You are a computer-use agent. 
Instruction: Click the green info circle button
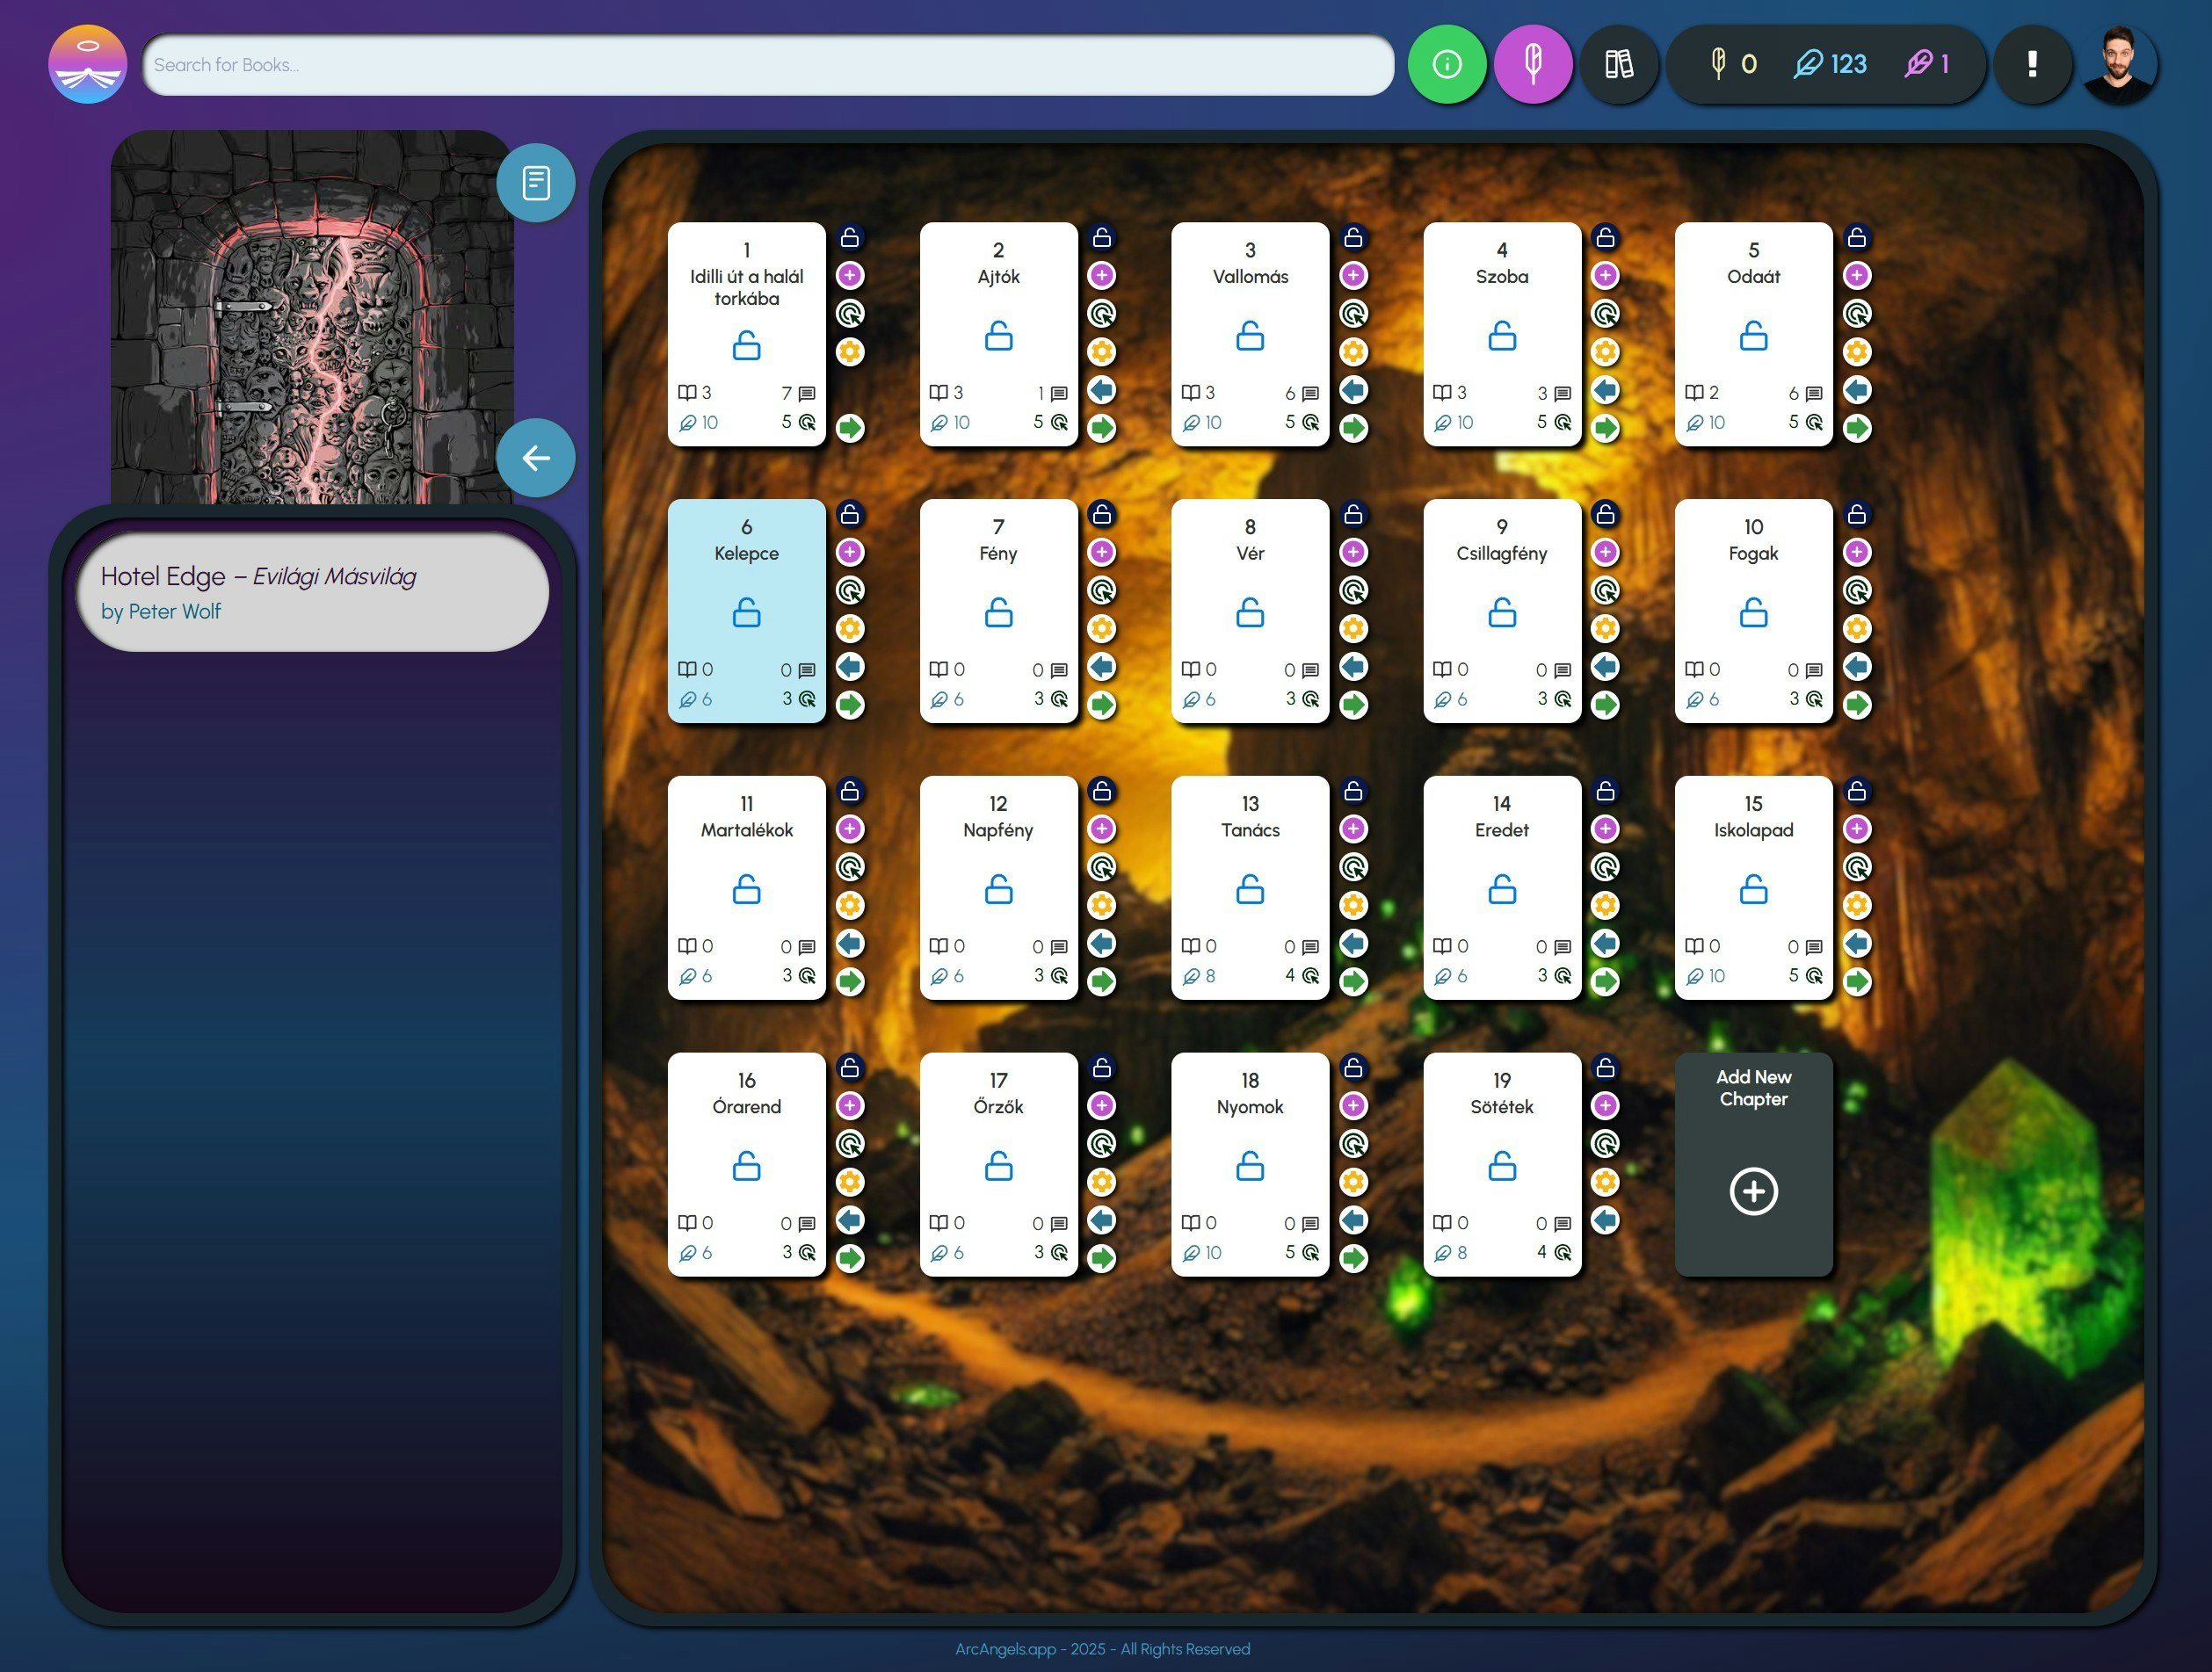click(x=1446, y=65)
